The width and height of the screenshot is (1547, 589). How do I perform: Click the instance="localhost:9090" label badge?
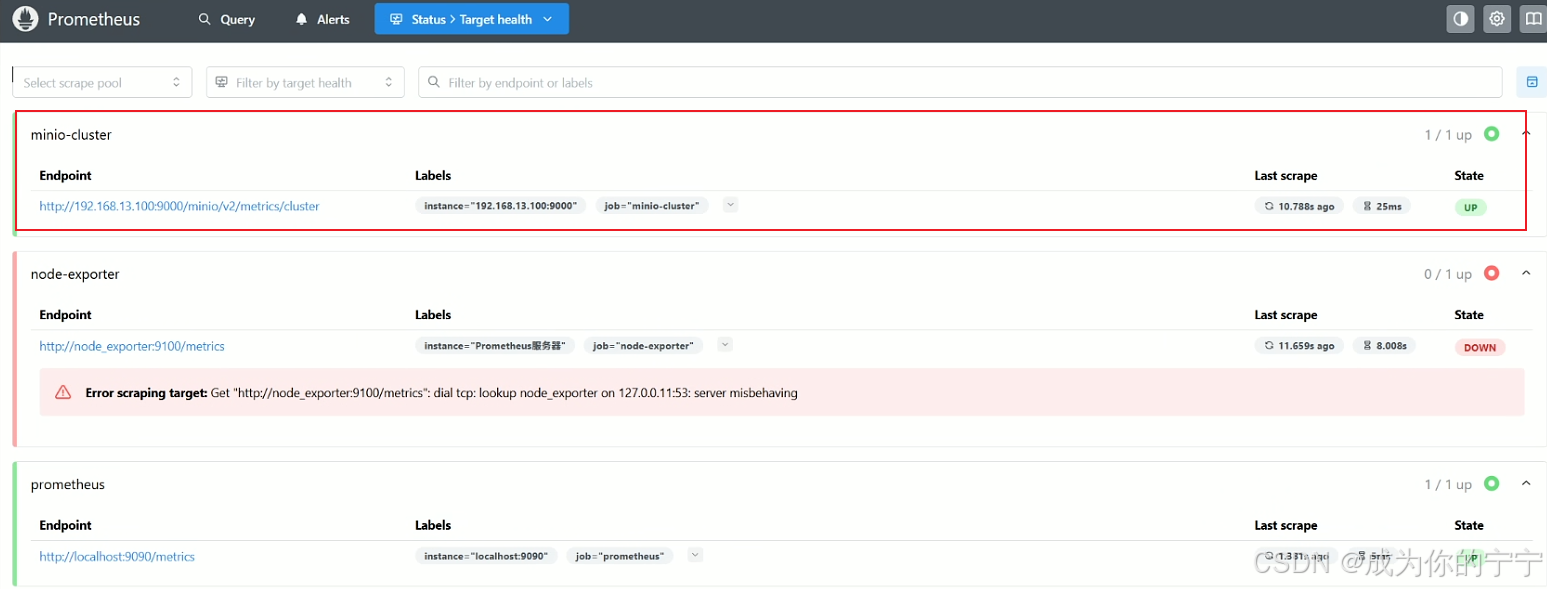click(x=485, y=555)
